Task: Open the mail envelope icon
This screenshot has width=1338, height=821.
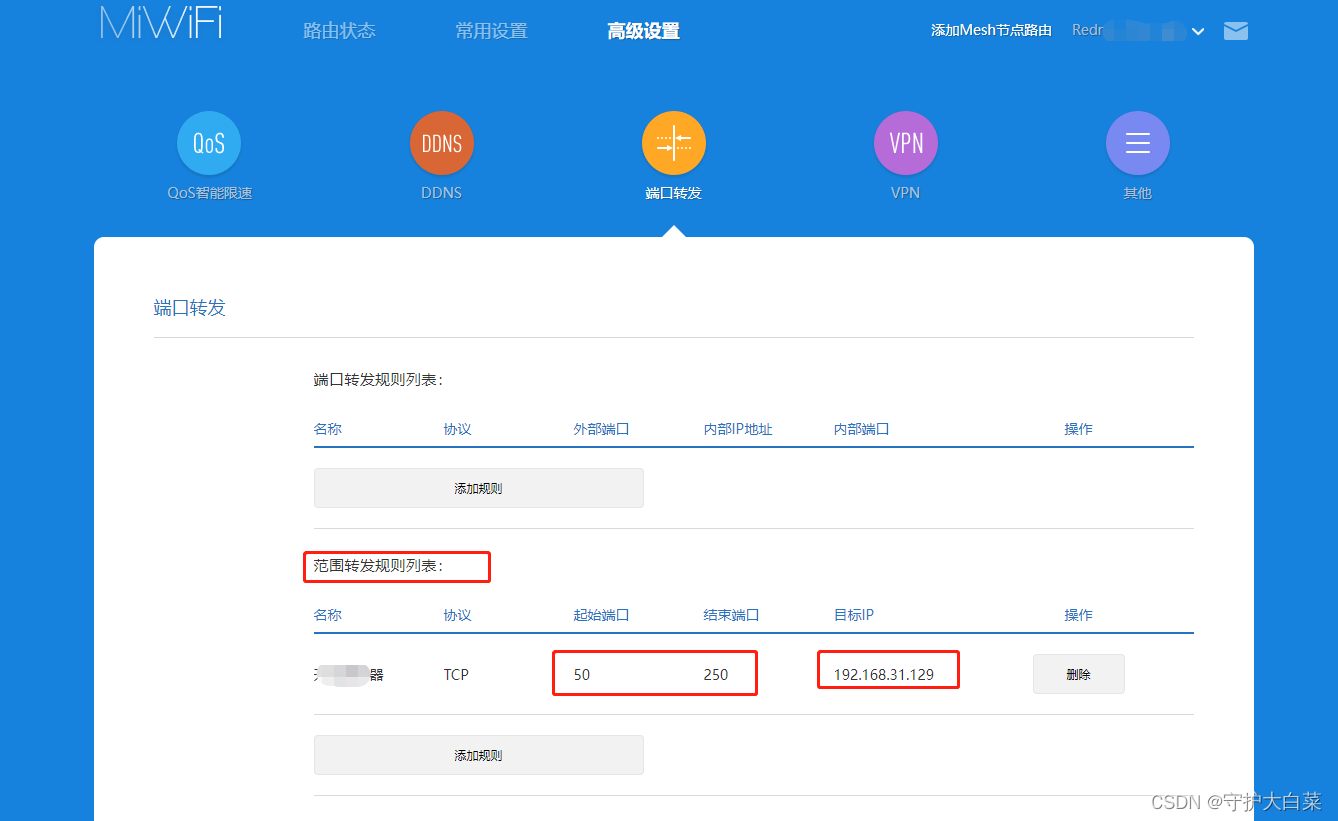Action: 1236,31
